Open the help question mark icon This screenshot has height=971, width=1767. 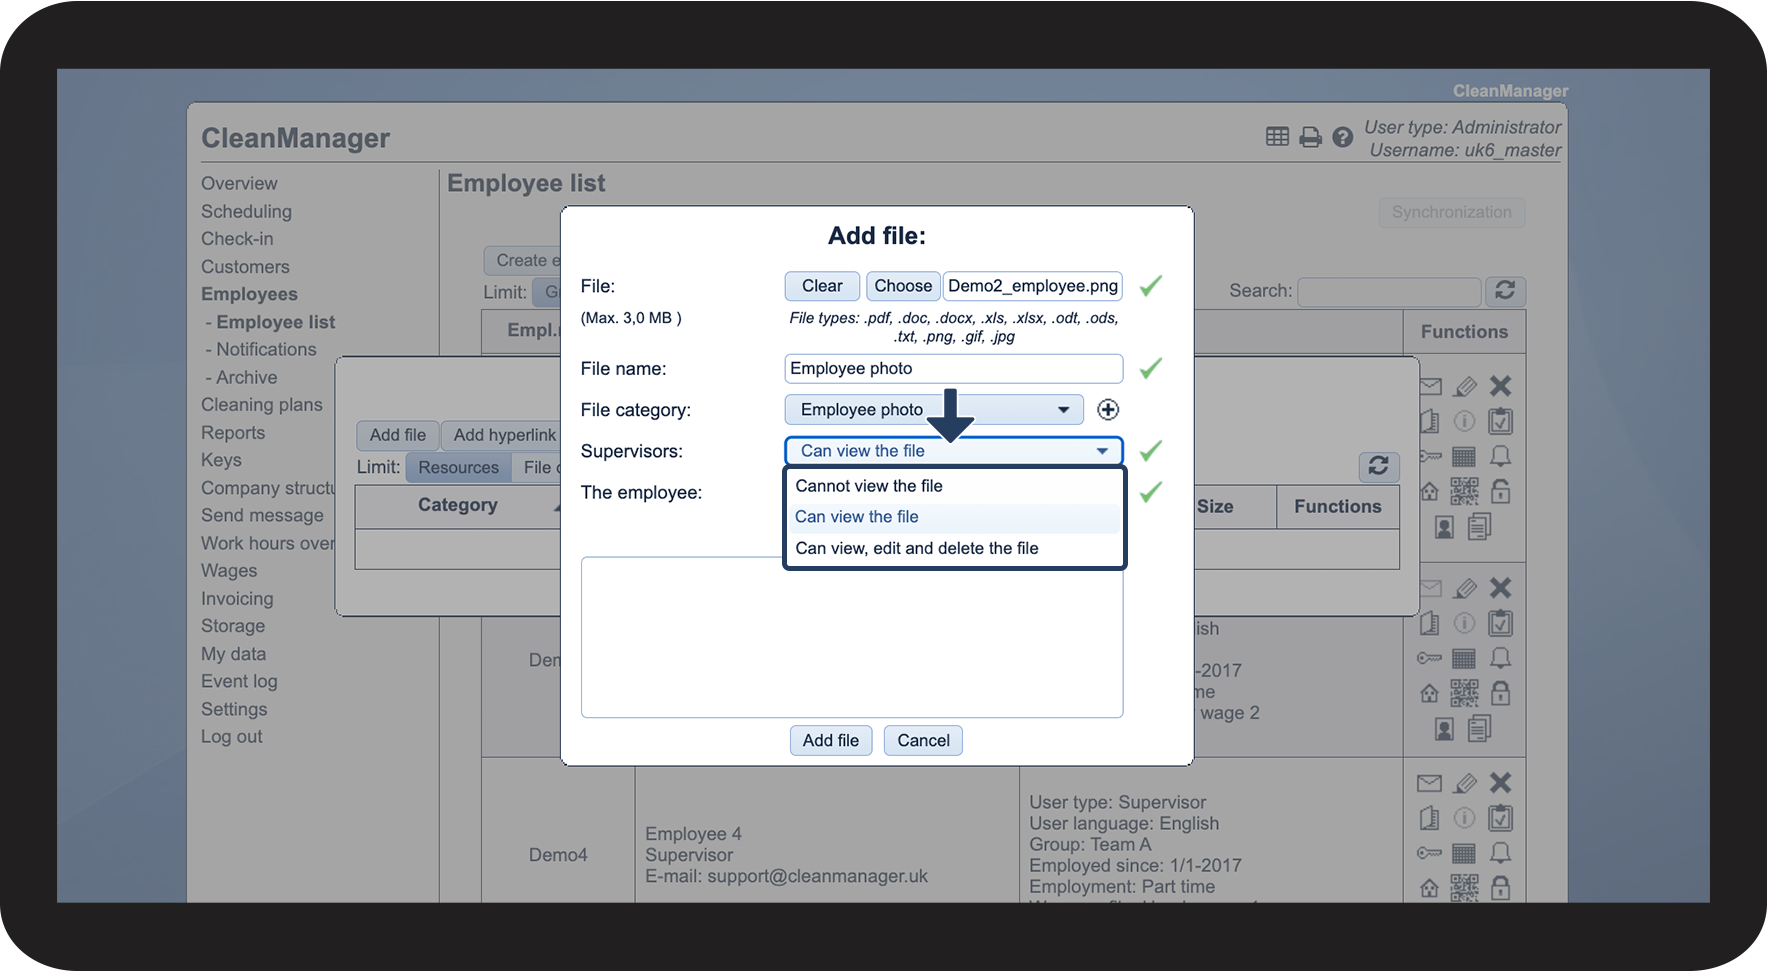point(1343,137)
